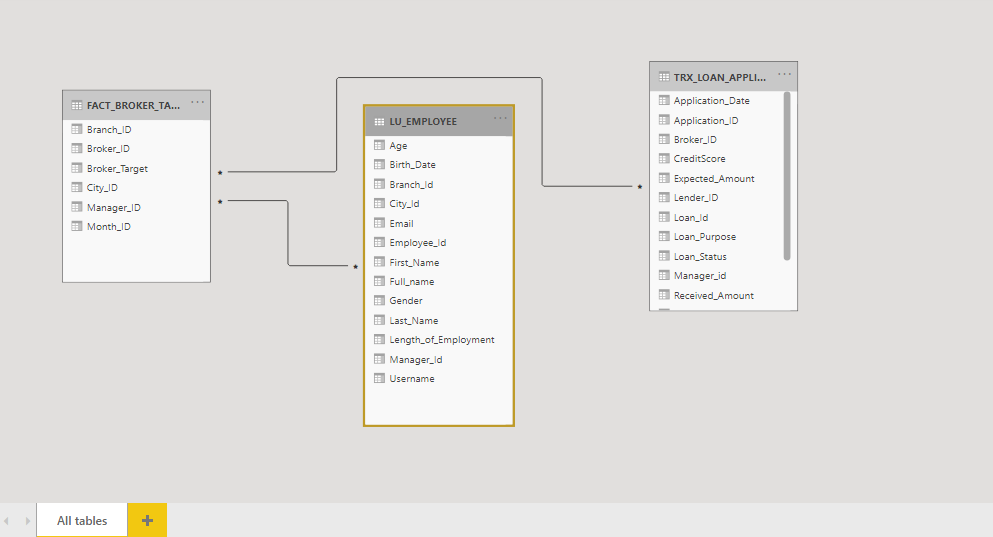Click the column icon beside Broker_Target
Screen dimensions: 993x537
tap(77, 168)
